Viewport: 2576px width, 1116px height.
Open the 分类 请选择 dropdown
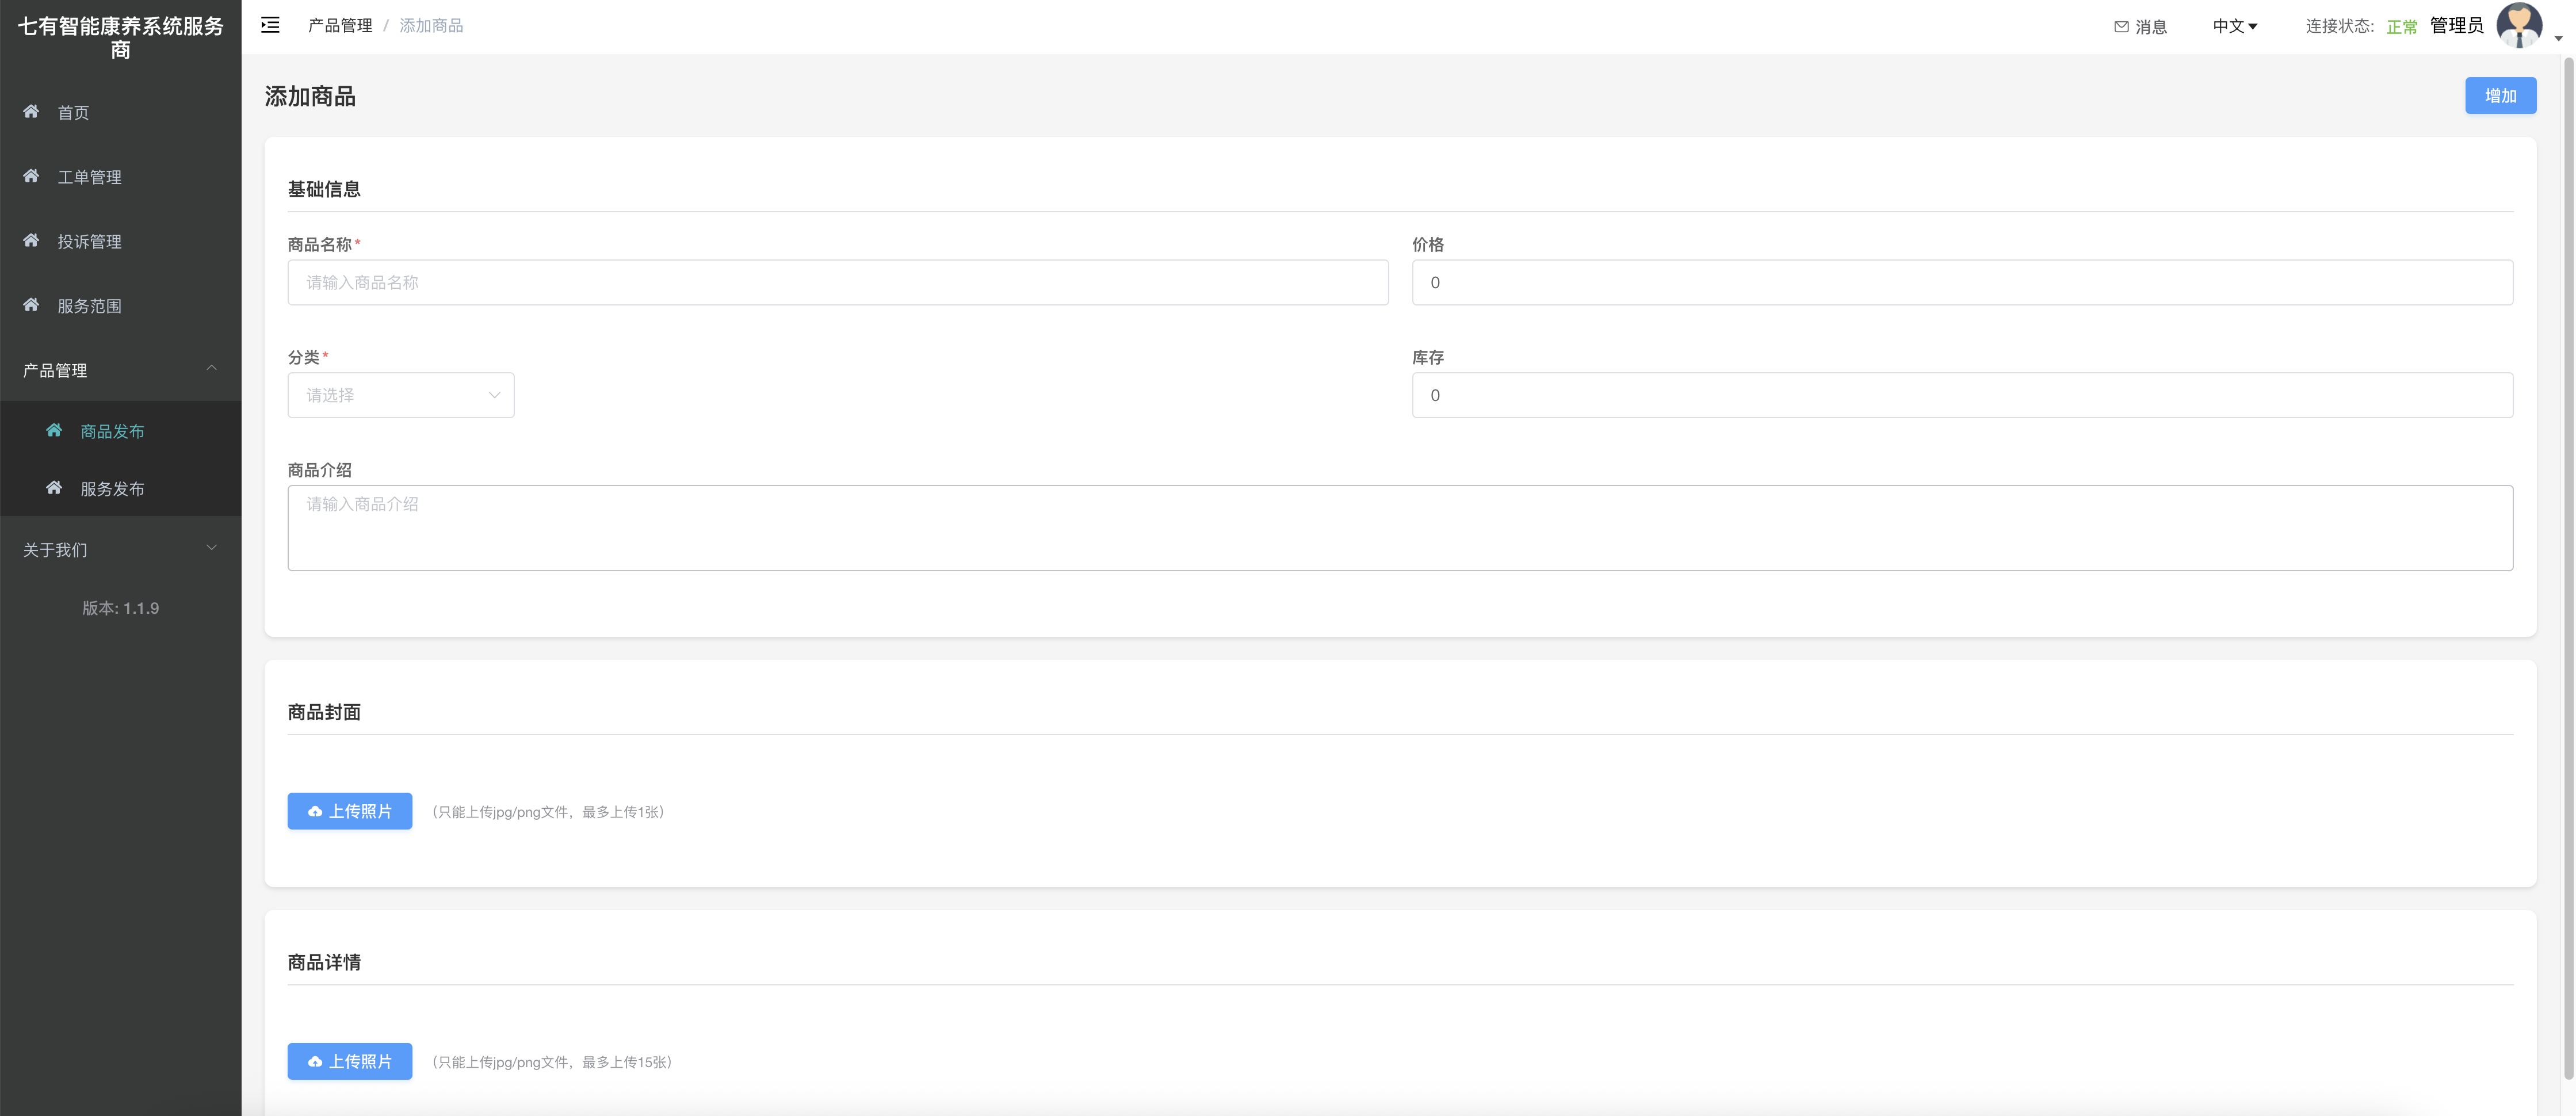coord(401,395)
